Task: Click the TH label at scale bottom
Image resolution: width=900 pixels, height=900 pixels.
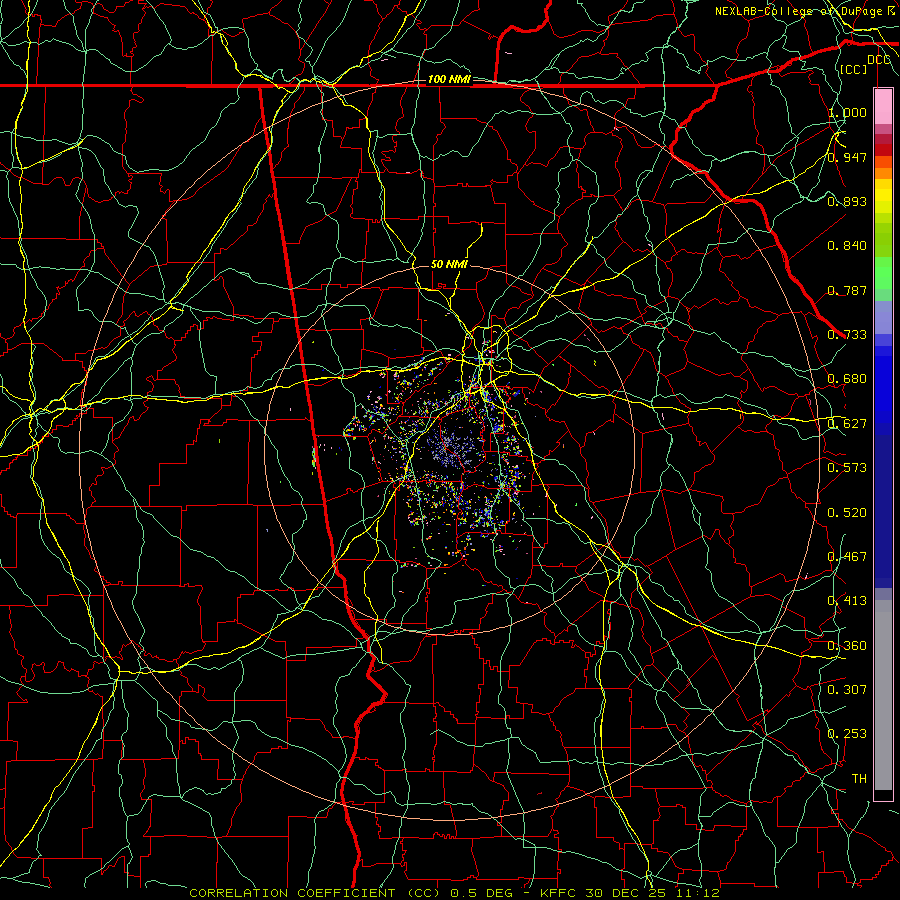Action: 859,779
